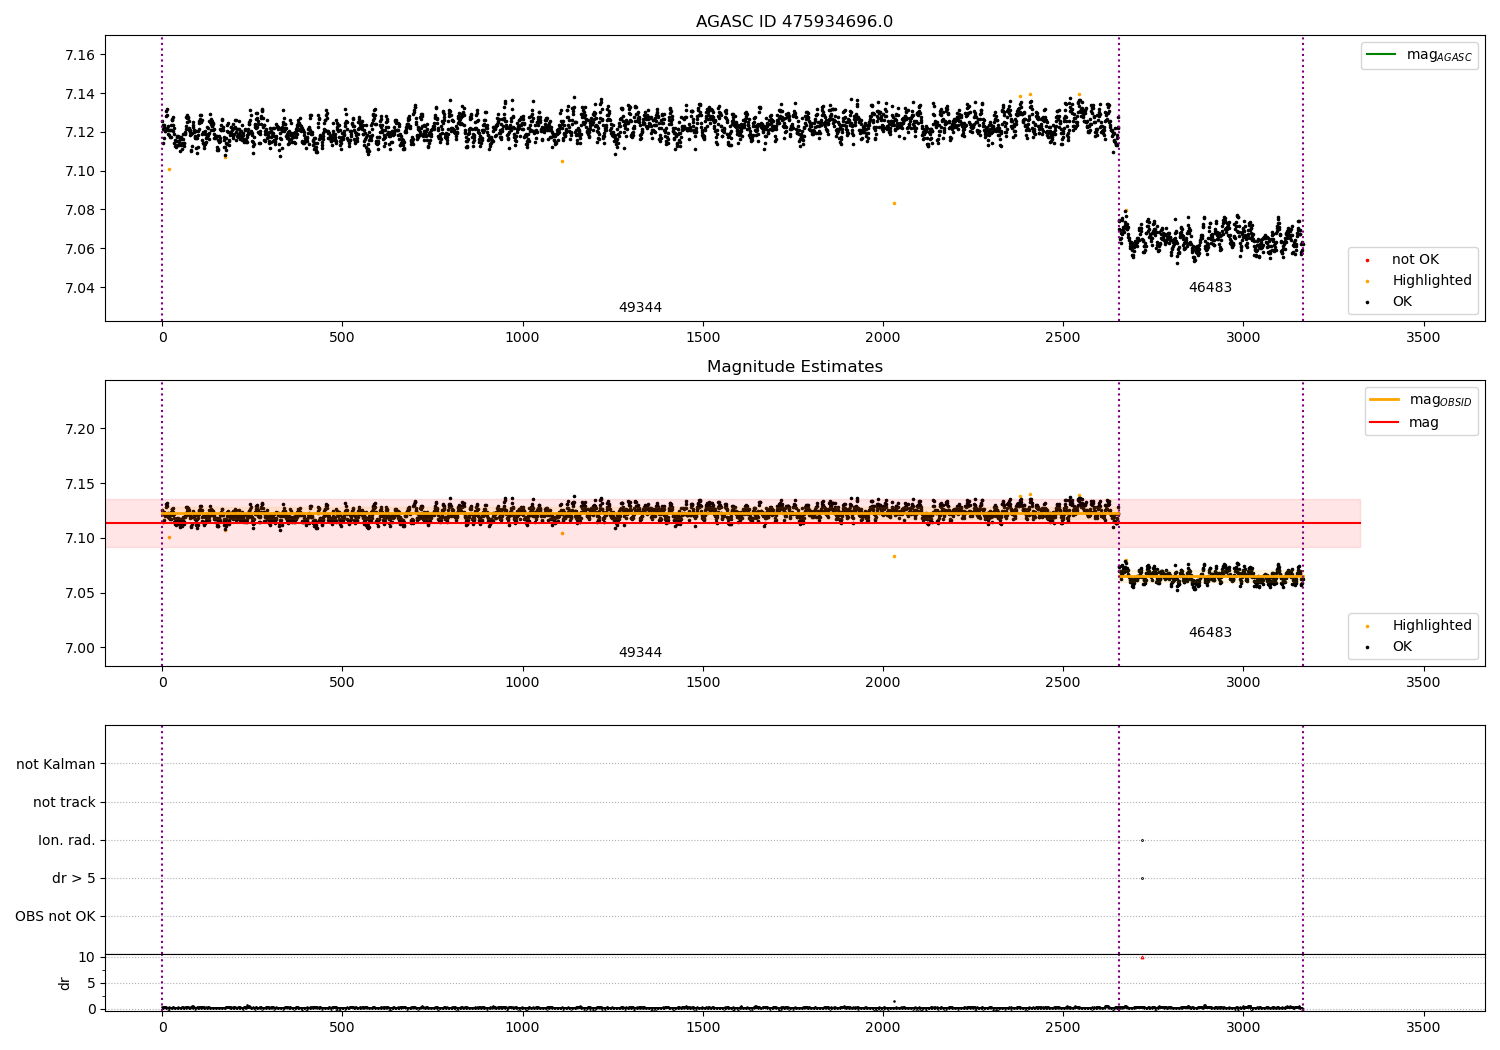The image size is (1500, 1050).
Task: Click the 7.12 y-axis tick label
Action: tap(80, 132)
